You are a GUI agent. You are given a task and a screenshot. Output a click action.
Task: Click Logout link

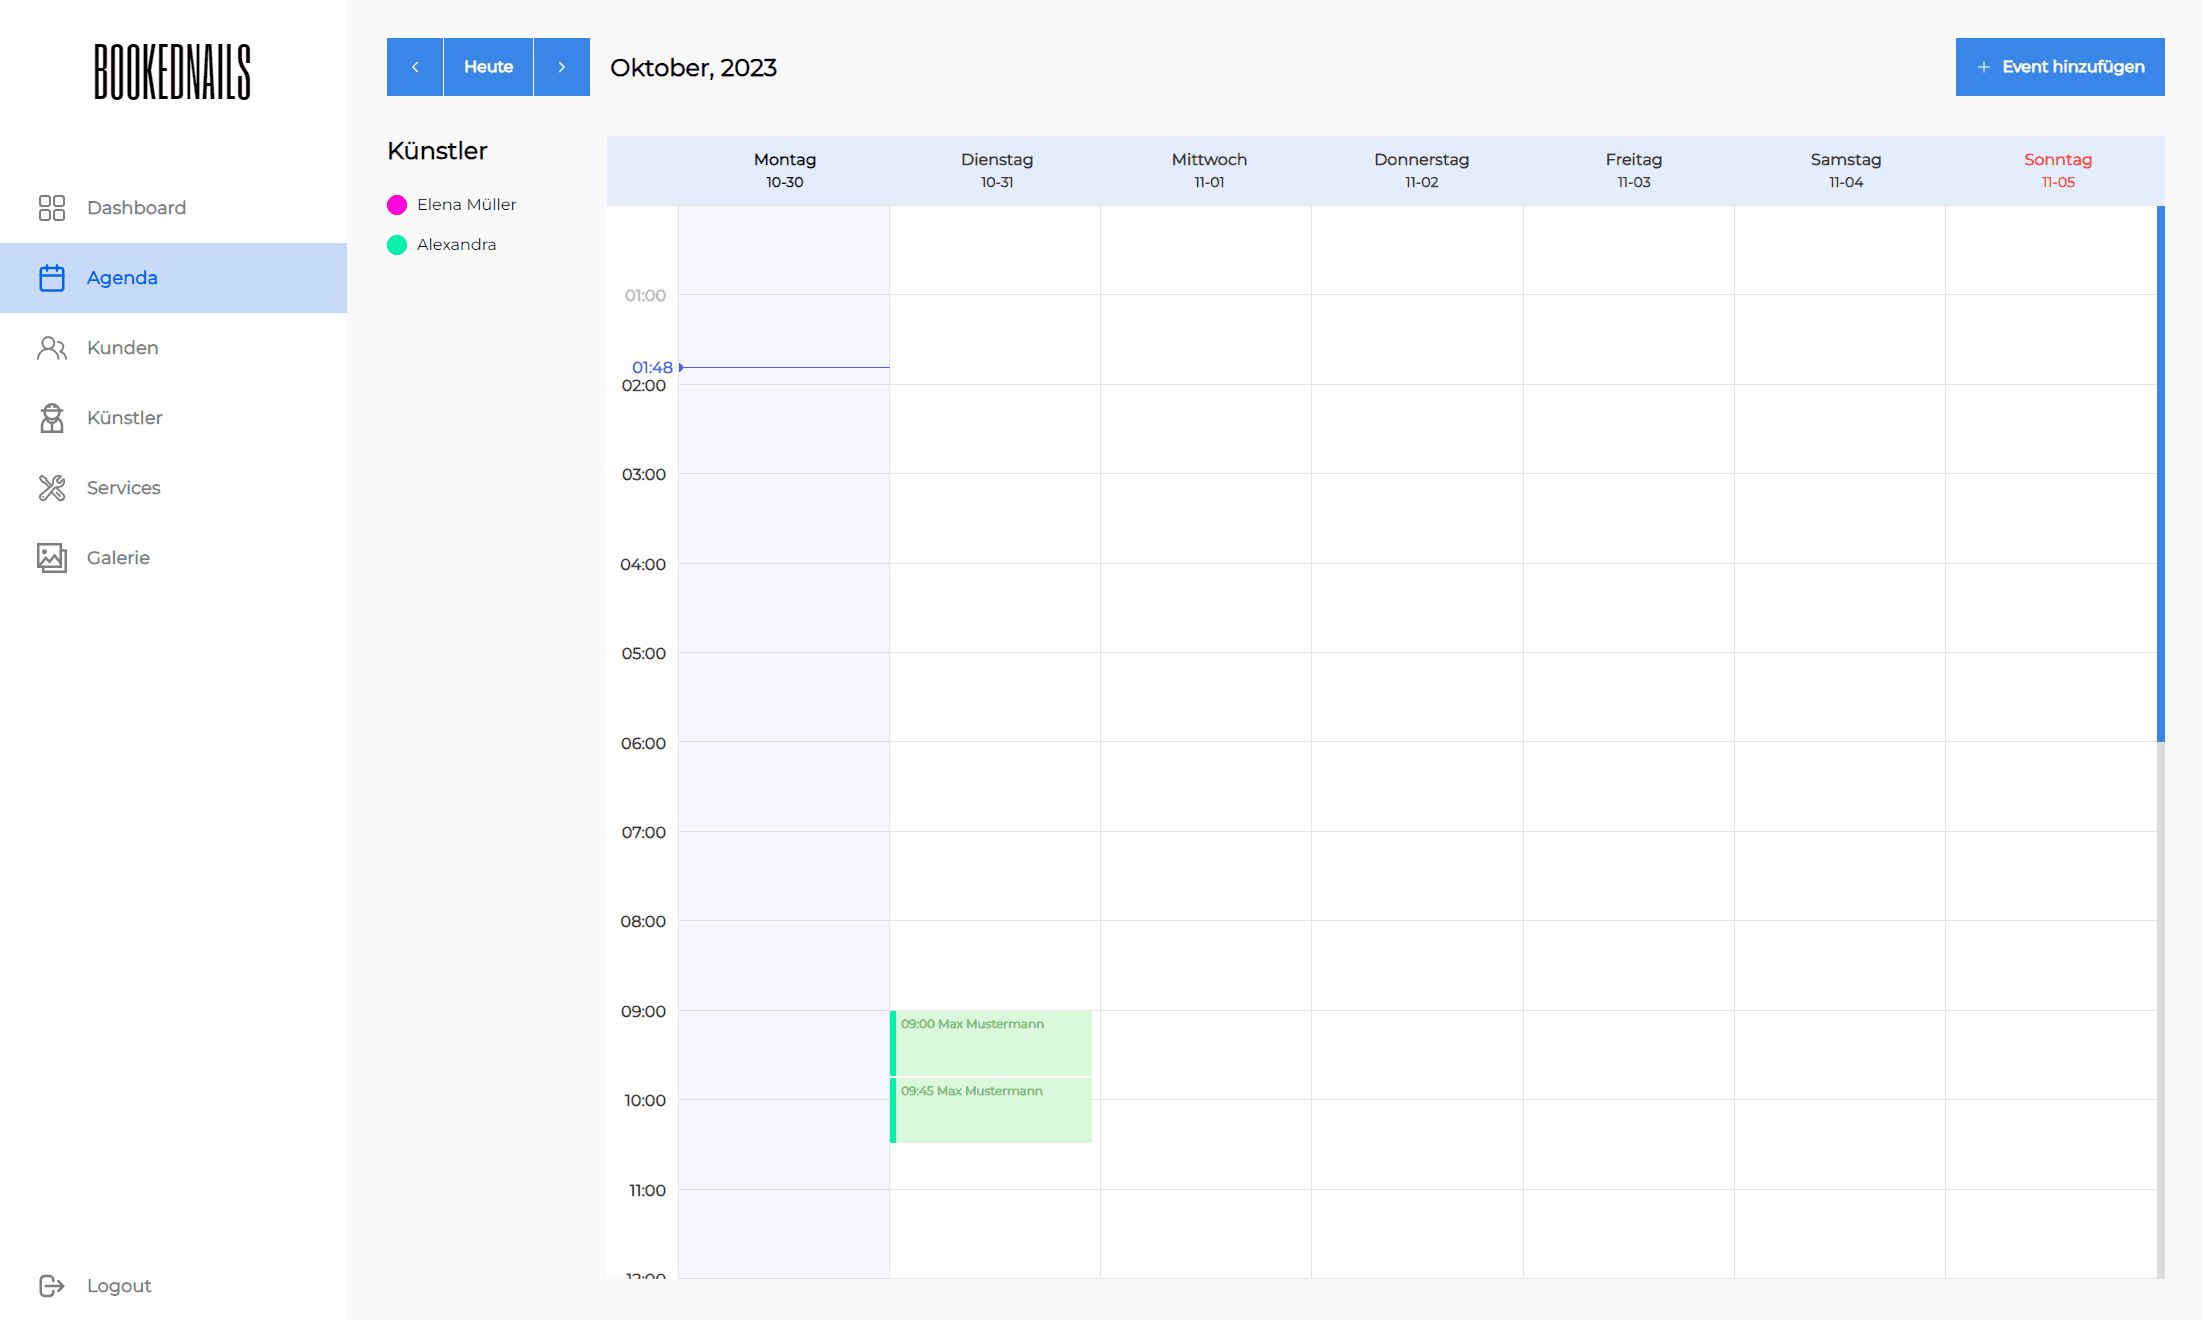(x=119, y=1286)
